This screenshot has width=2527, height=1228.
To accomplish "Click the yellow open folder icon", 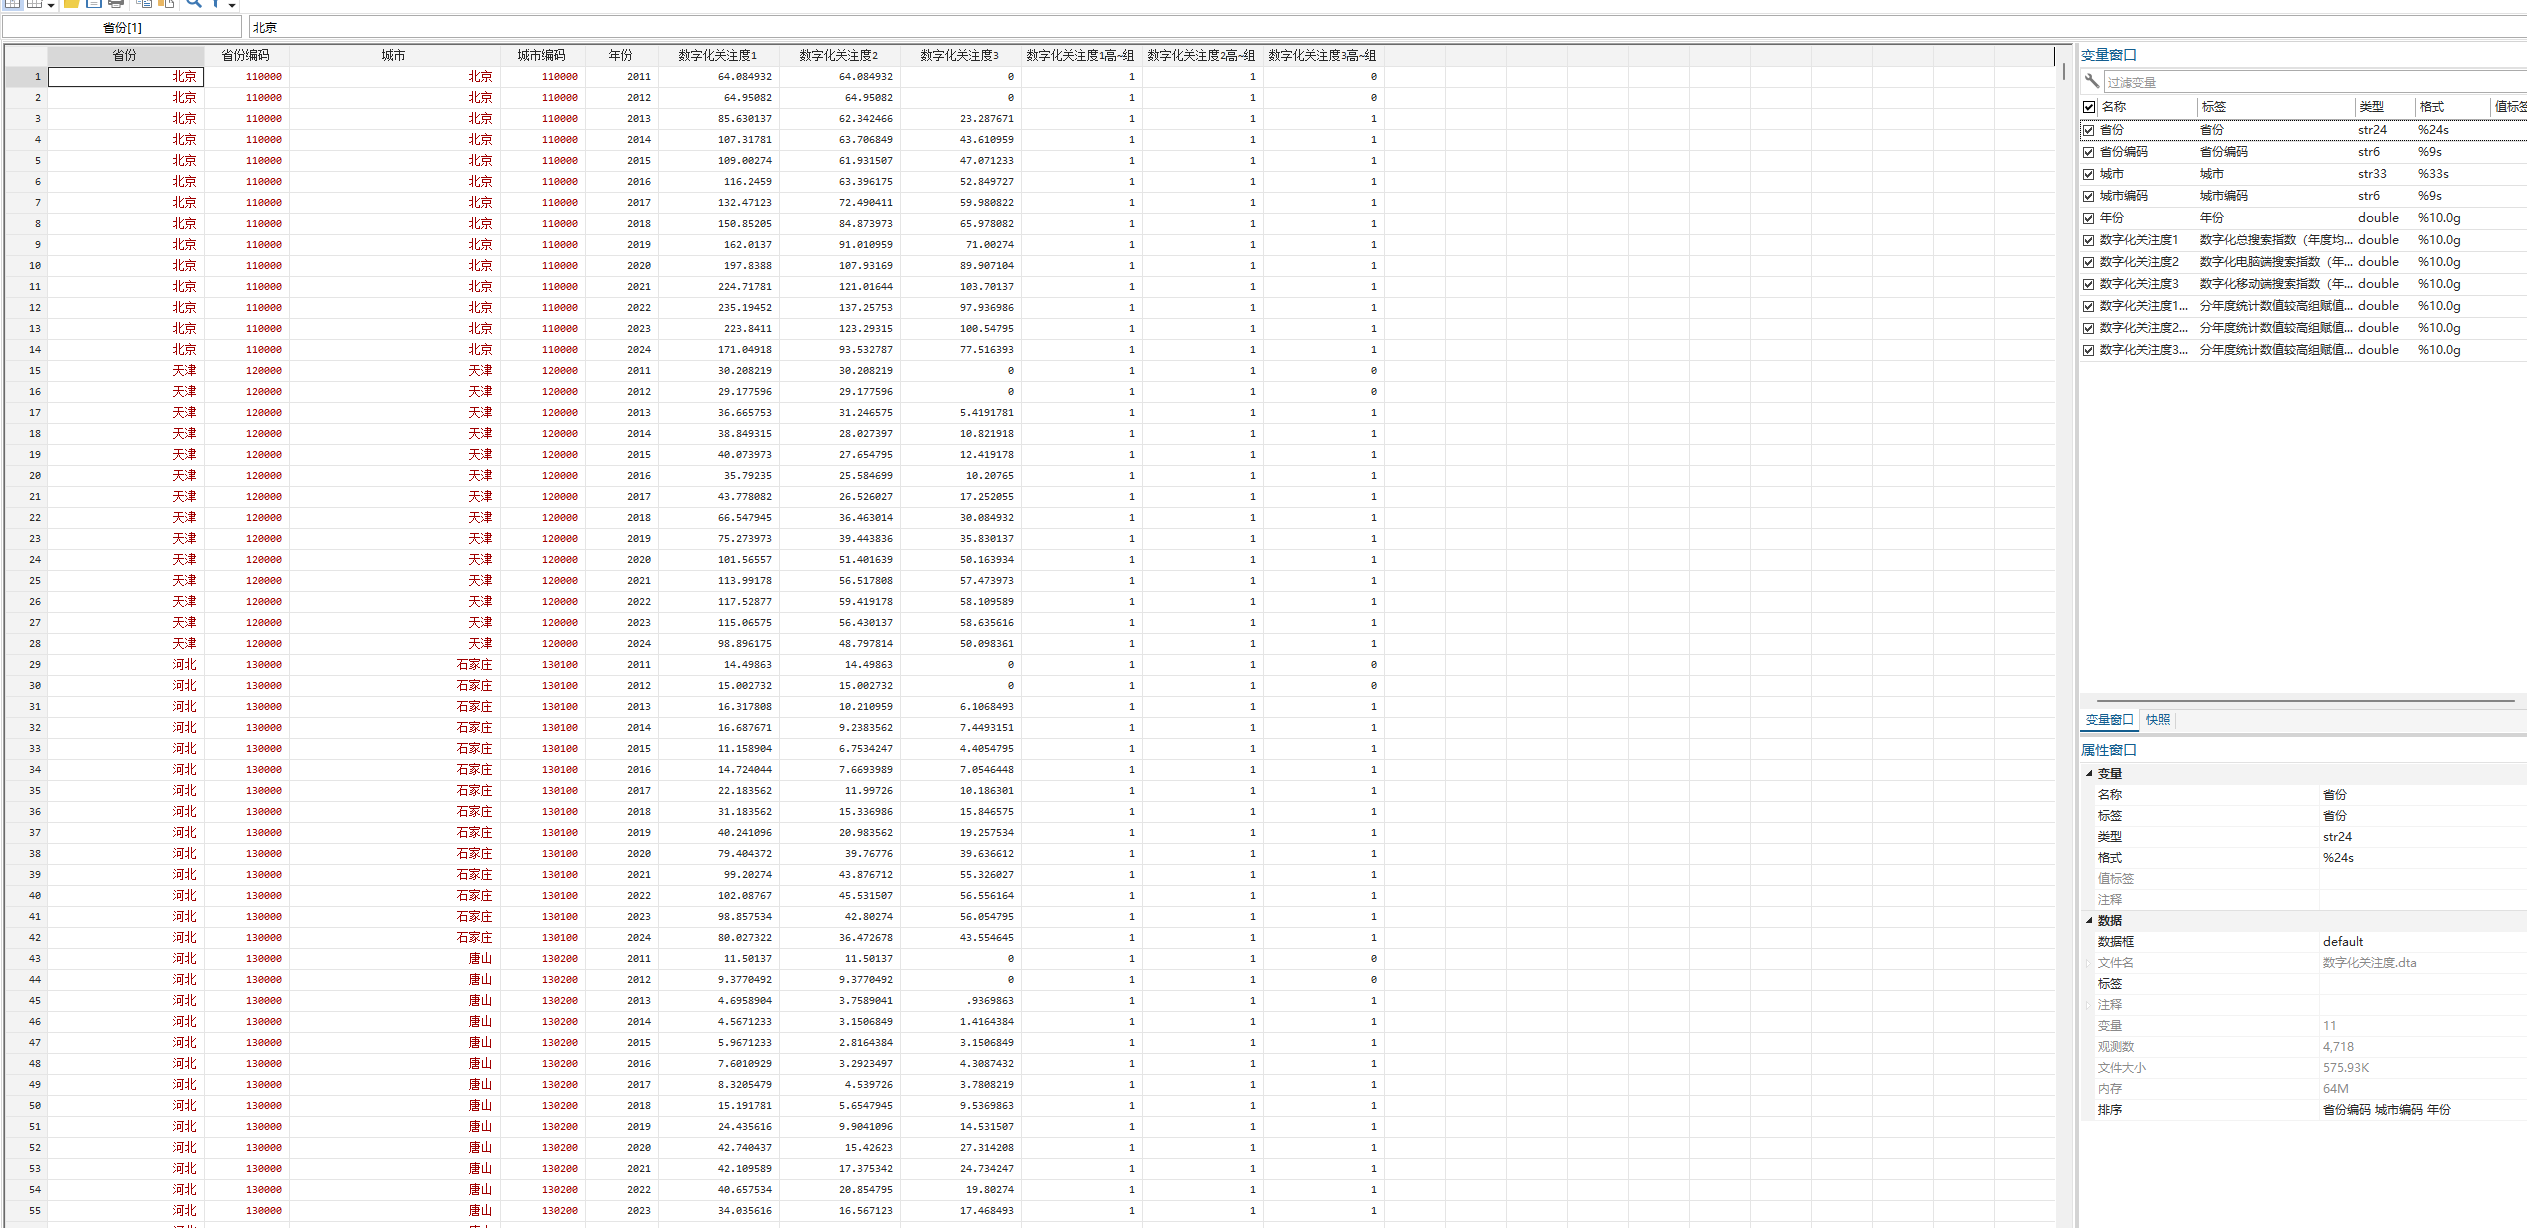I will pyautogui.click(x=72, y=4).
